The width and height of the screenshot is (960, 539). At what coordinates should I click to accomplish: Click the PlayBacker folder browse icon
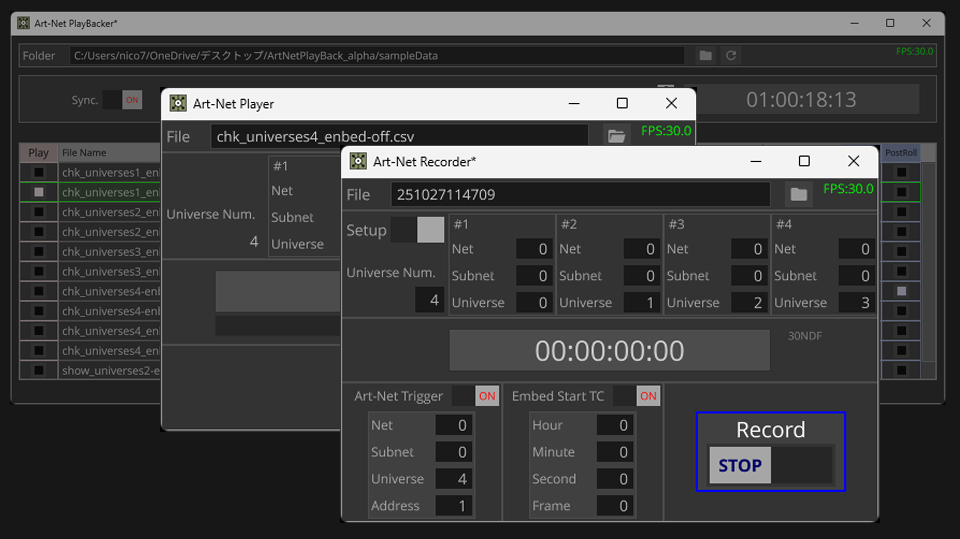[x=705, y=56]
